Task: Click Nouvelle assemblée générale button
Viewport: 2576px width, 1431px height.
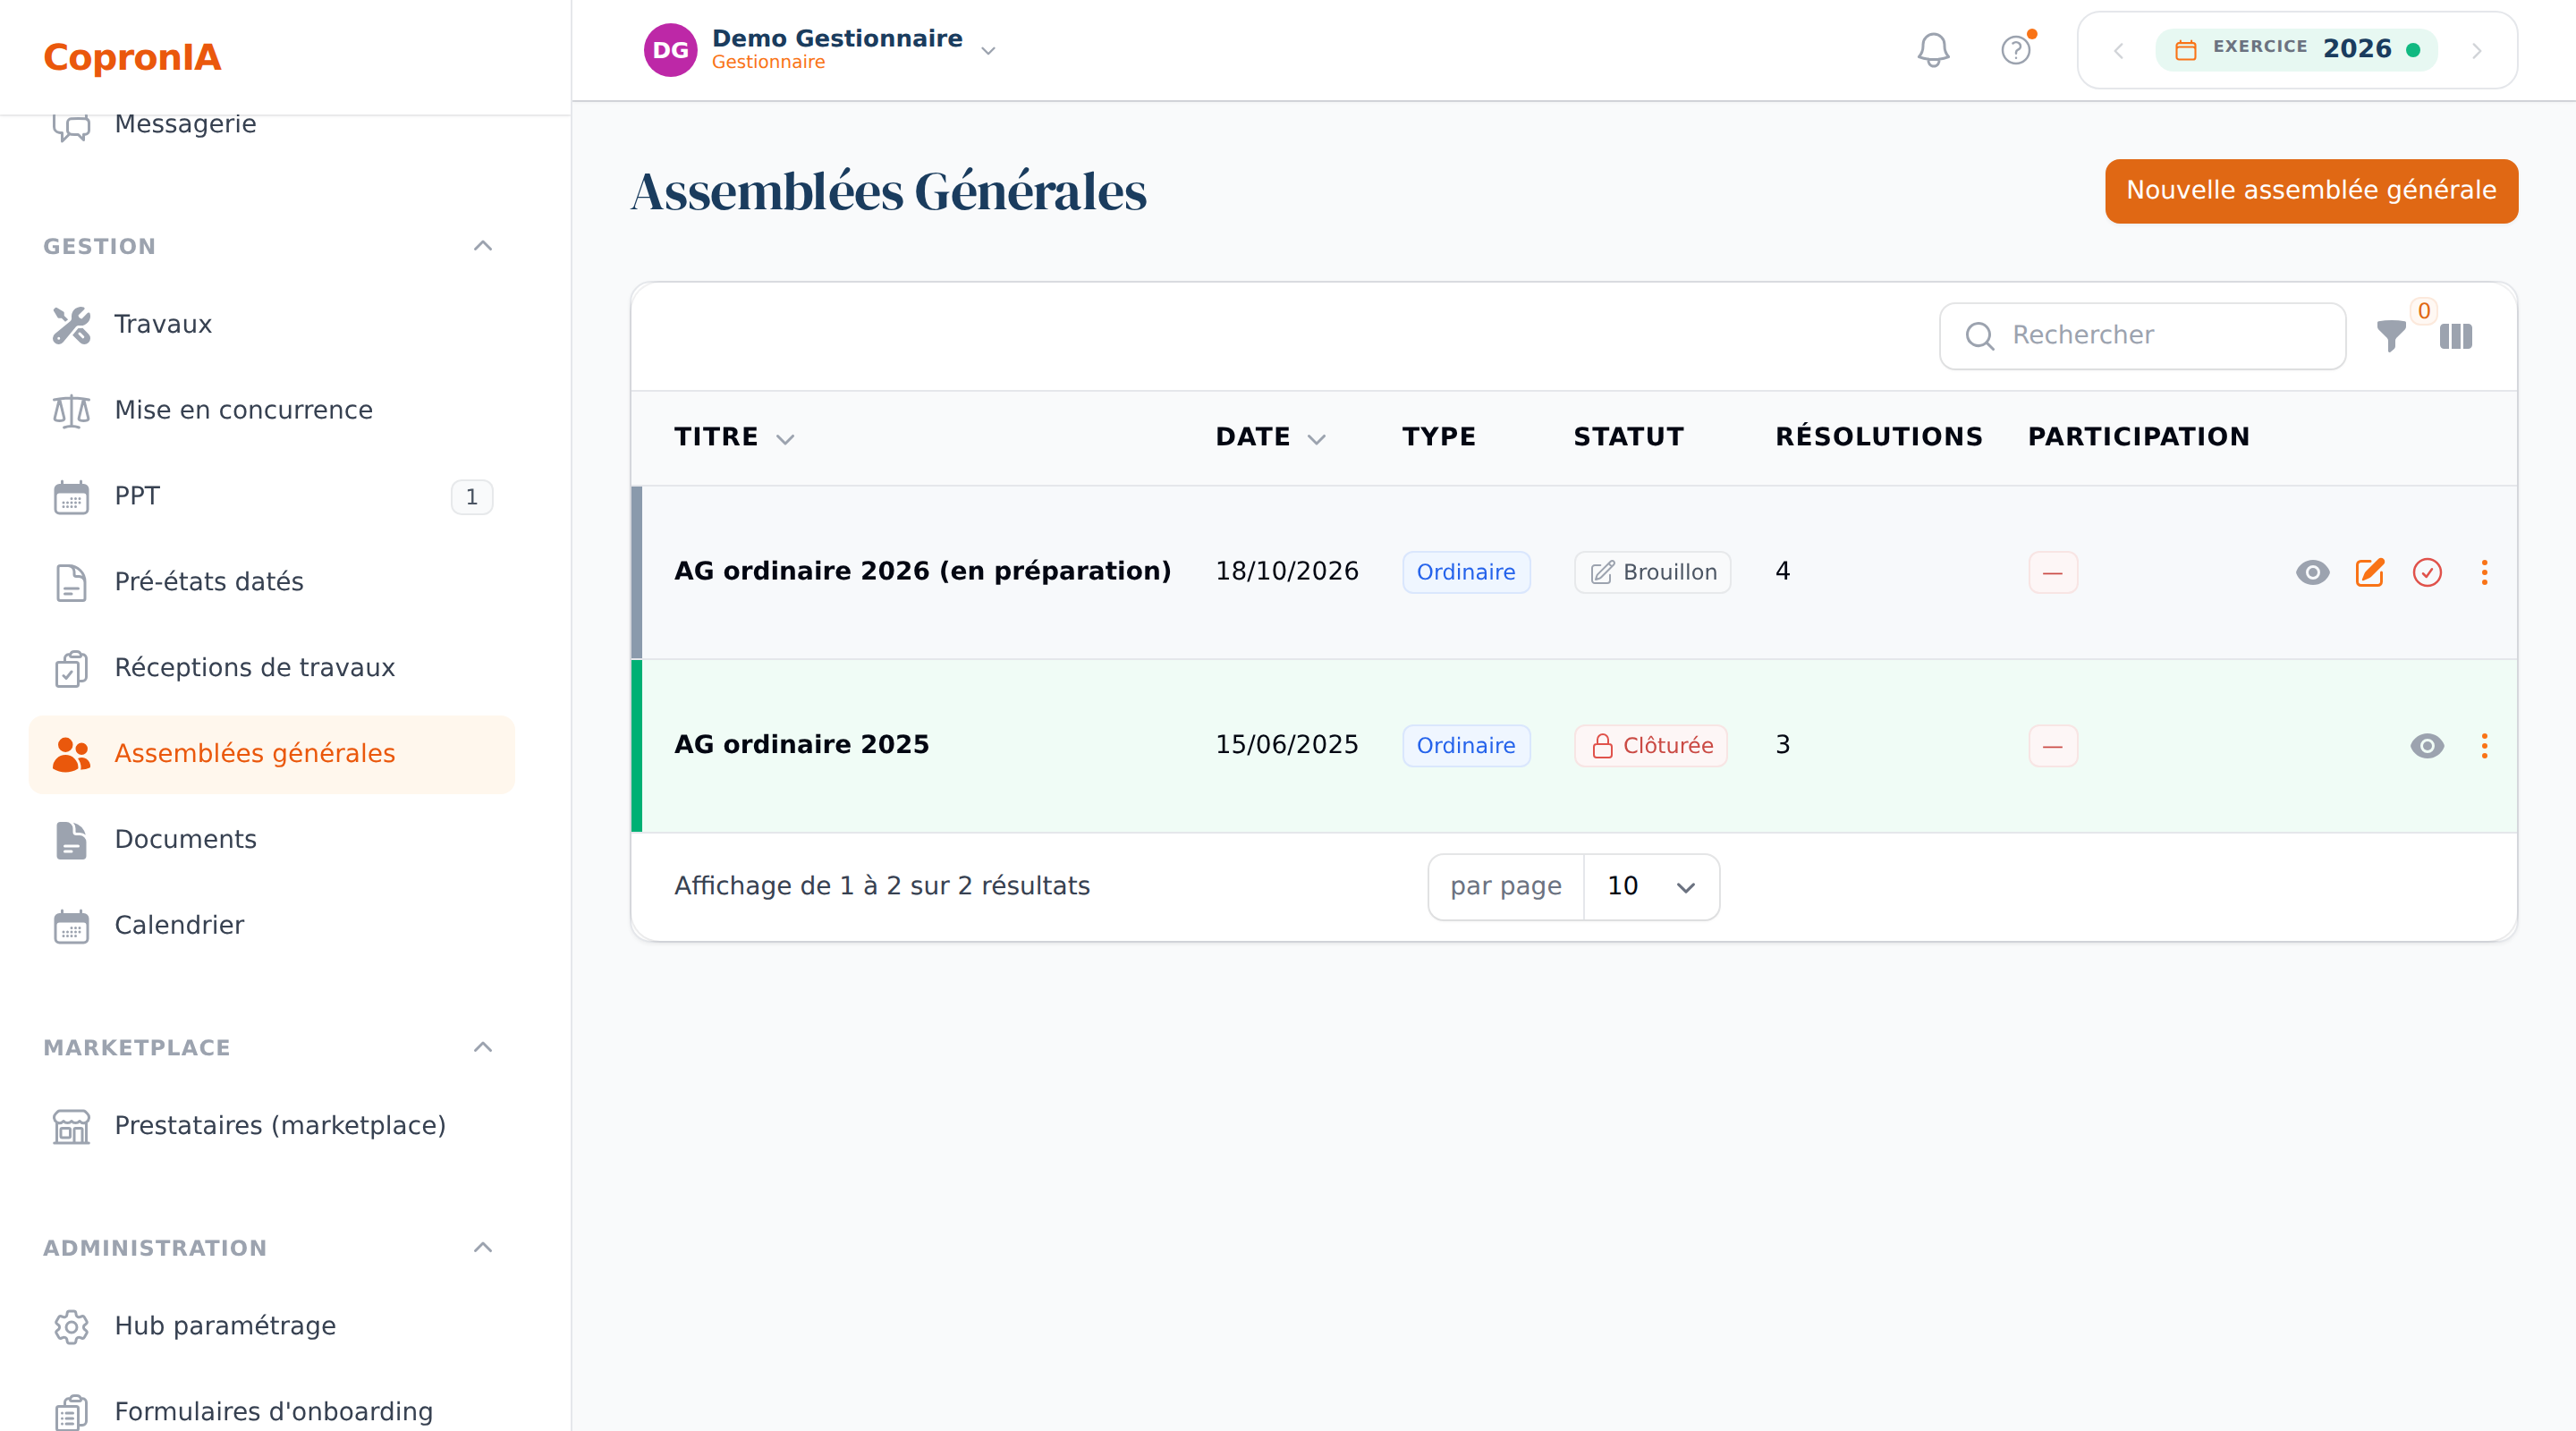Action: [x=2311, y=191]
